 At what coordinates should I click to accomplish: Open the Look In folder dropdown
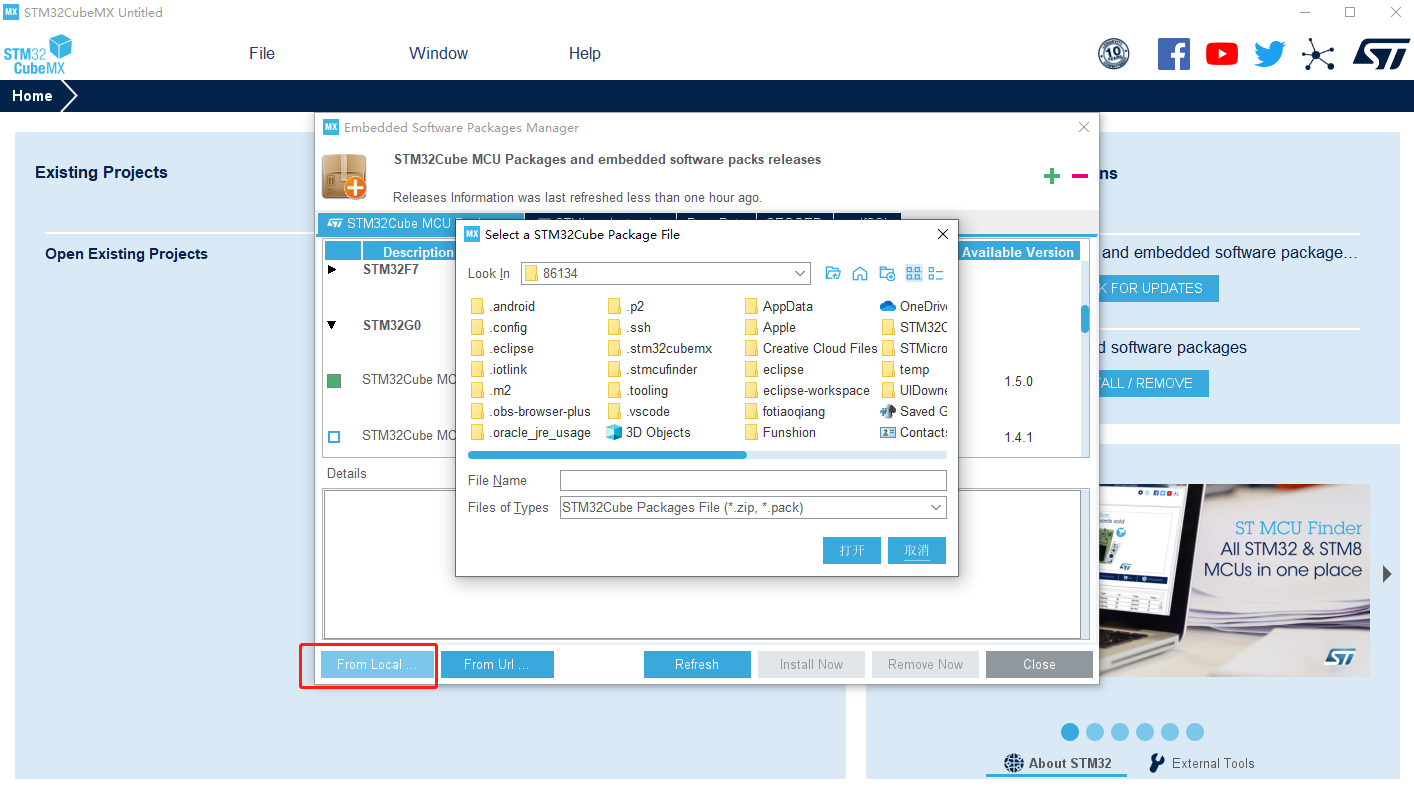pos(800,273)
